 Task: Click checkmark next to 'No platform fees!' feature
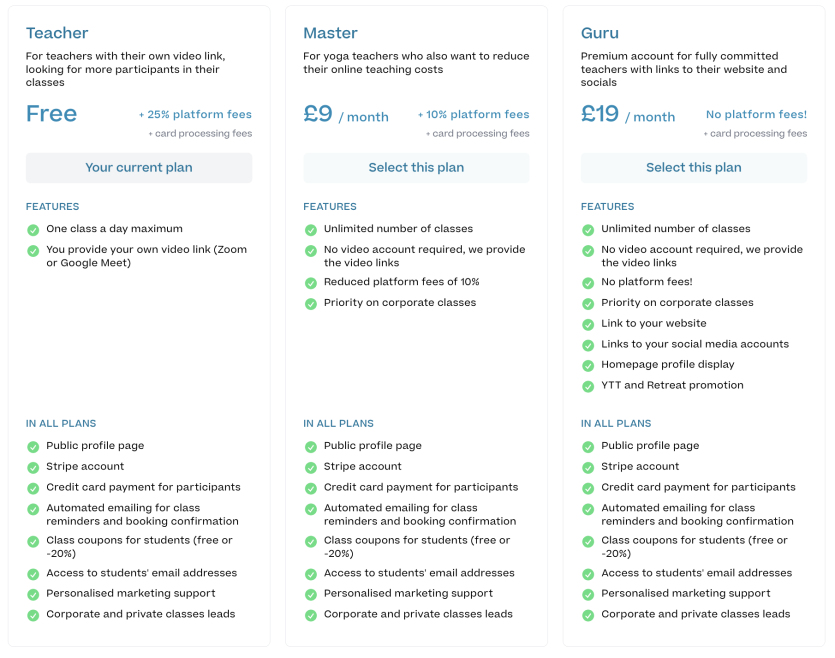pyautogui.click(x=588, y=283)
